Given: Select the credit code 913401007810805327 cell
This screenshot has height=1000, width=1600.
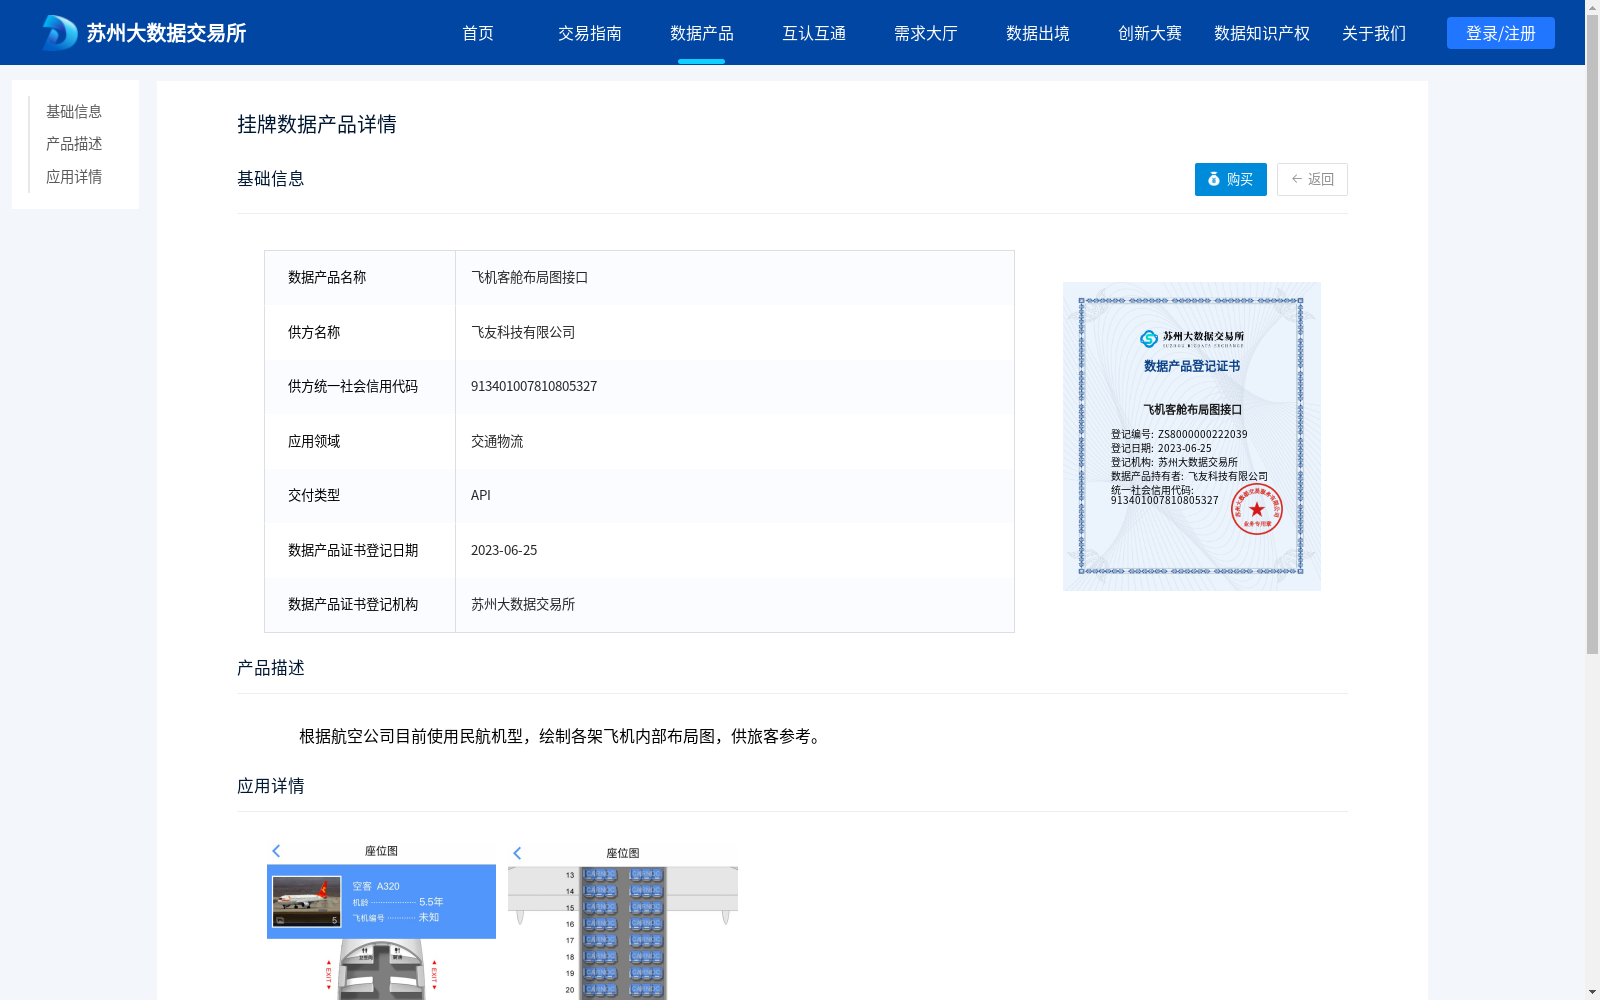Looking at the screenshot, I should (x=735, y=387).
